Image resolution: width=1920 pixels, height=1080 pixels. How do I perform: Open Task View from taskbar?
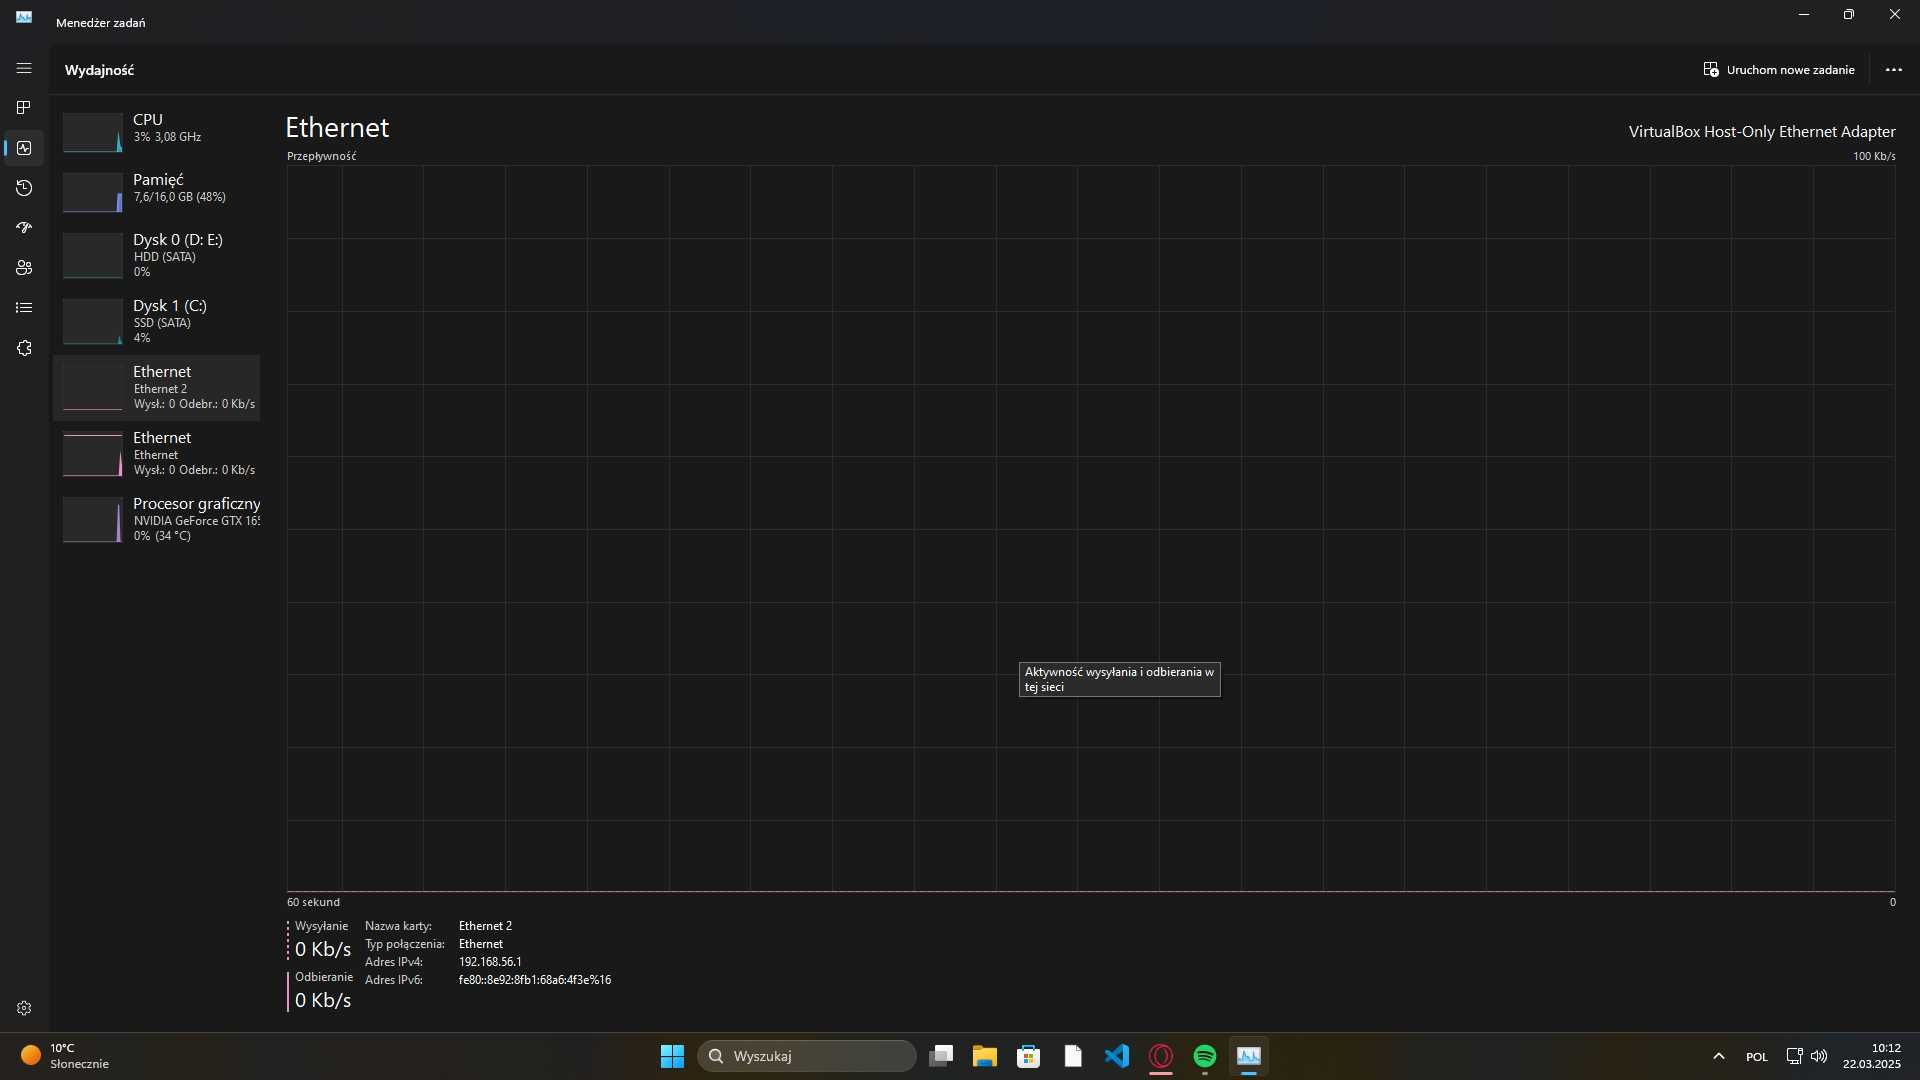(x=941, y=1056)
